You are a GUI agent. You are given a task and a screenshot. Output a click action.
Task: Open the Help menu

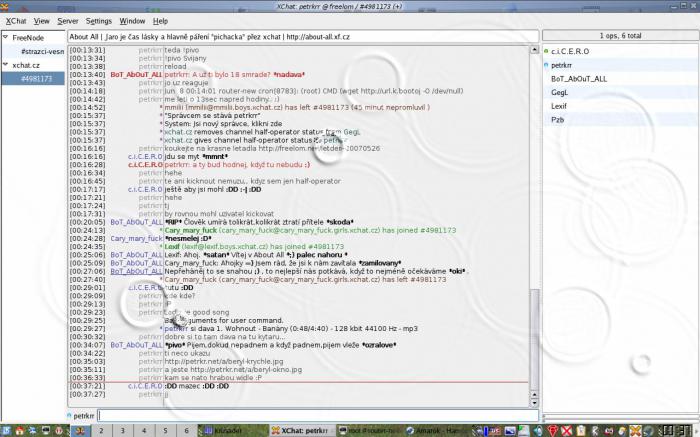160,21
